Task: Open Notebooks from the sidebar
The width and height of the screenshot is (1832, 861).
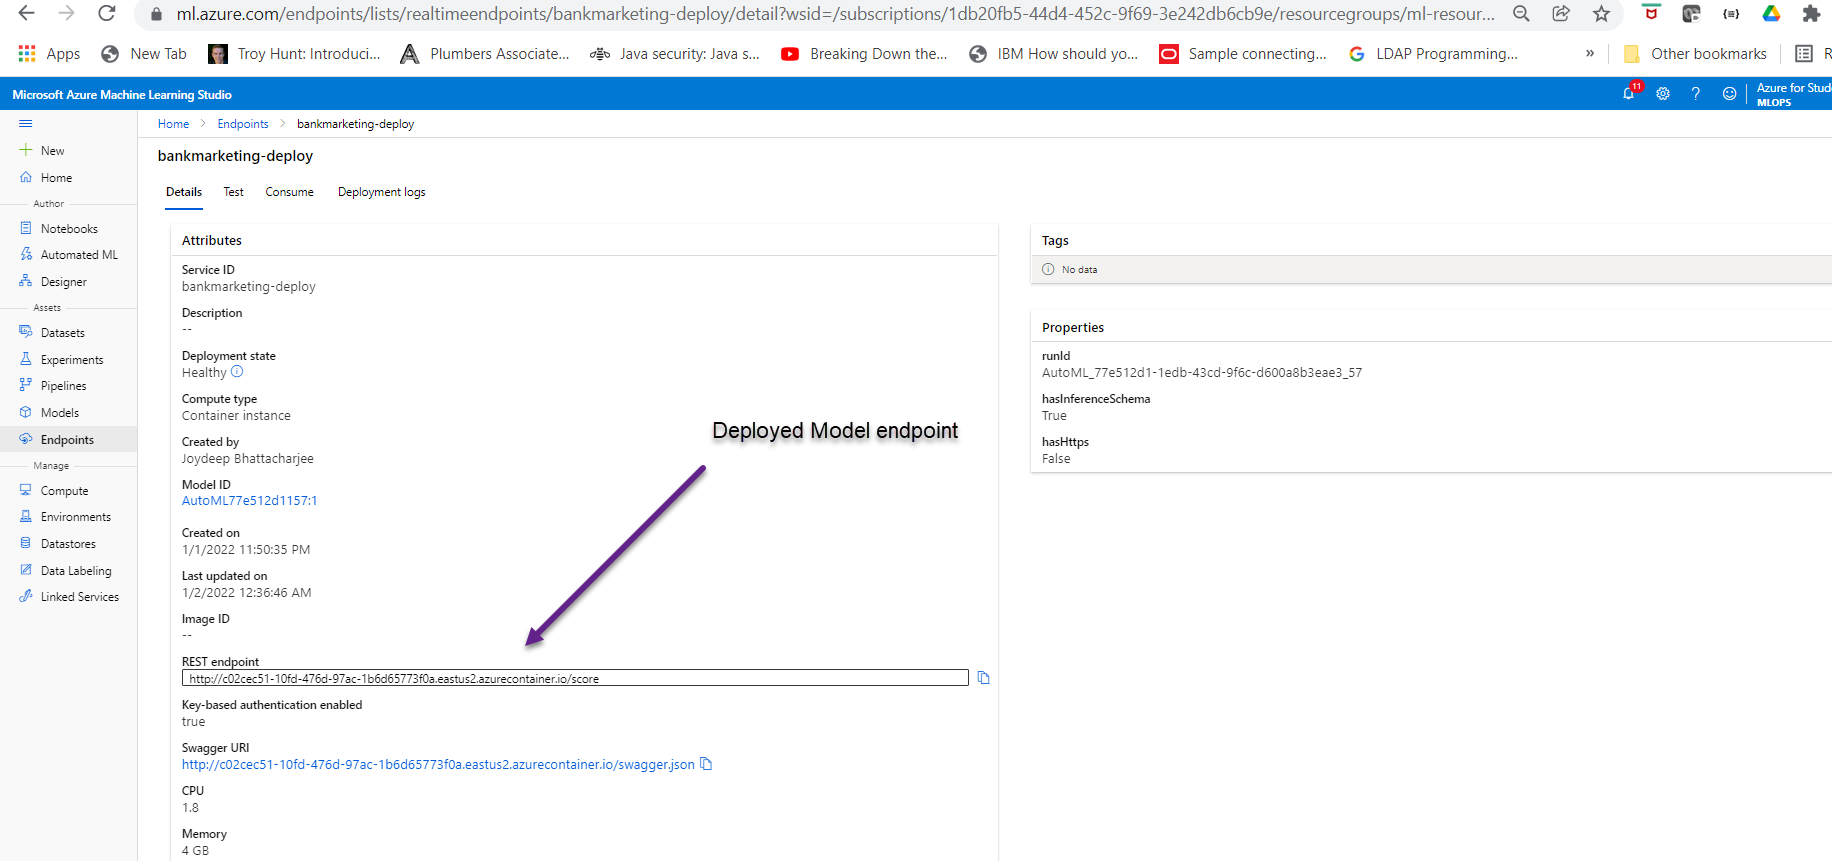Action: tap(69, 228)
